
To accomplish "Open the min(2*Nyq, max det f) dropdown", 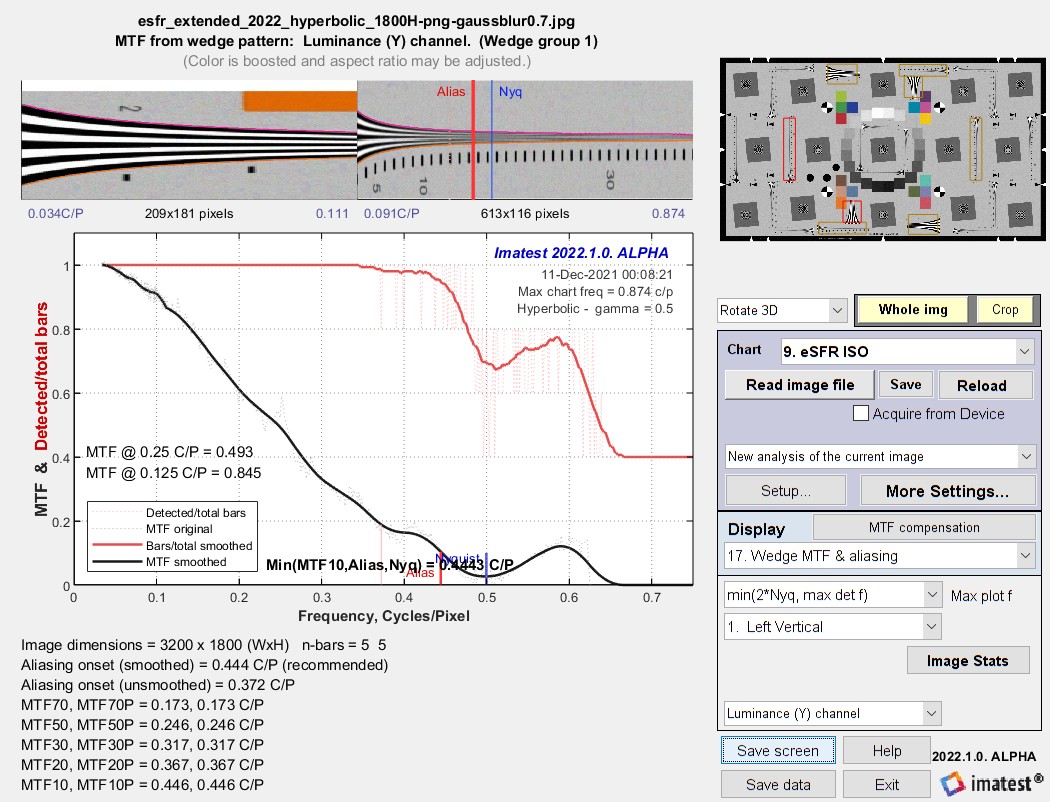I will 833,595.
